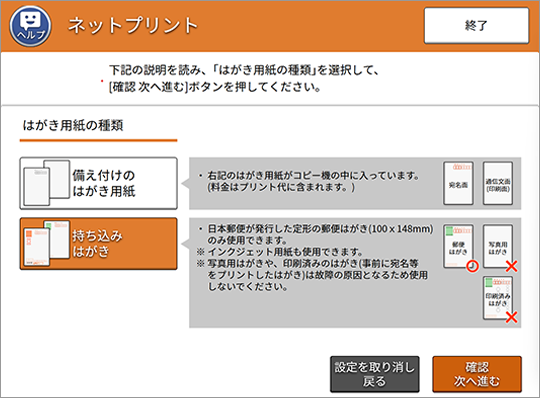Click the colored postcards icon on the 持ち込み option

click(46, 243)
